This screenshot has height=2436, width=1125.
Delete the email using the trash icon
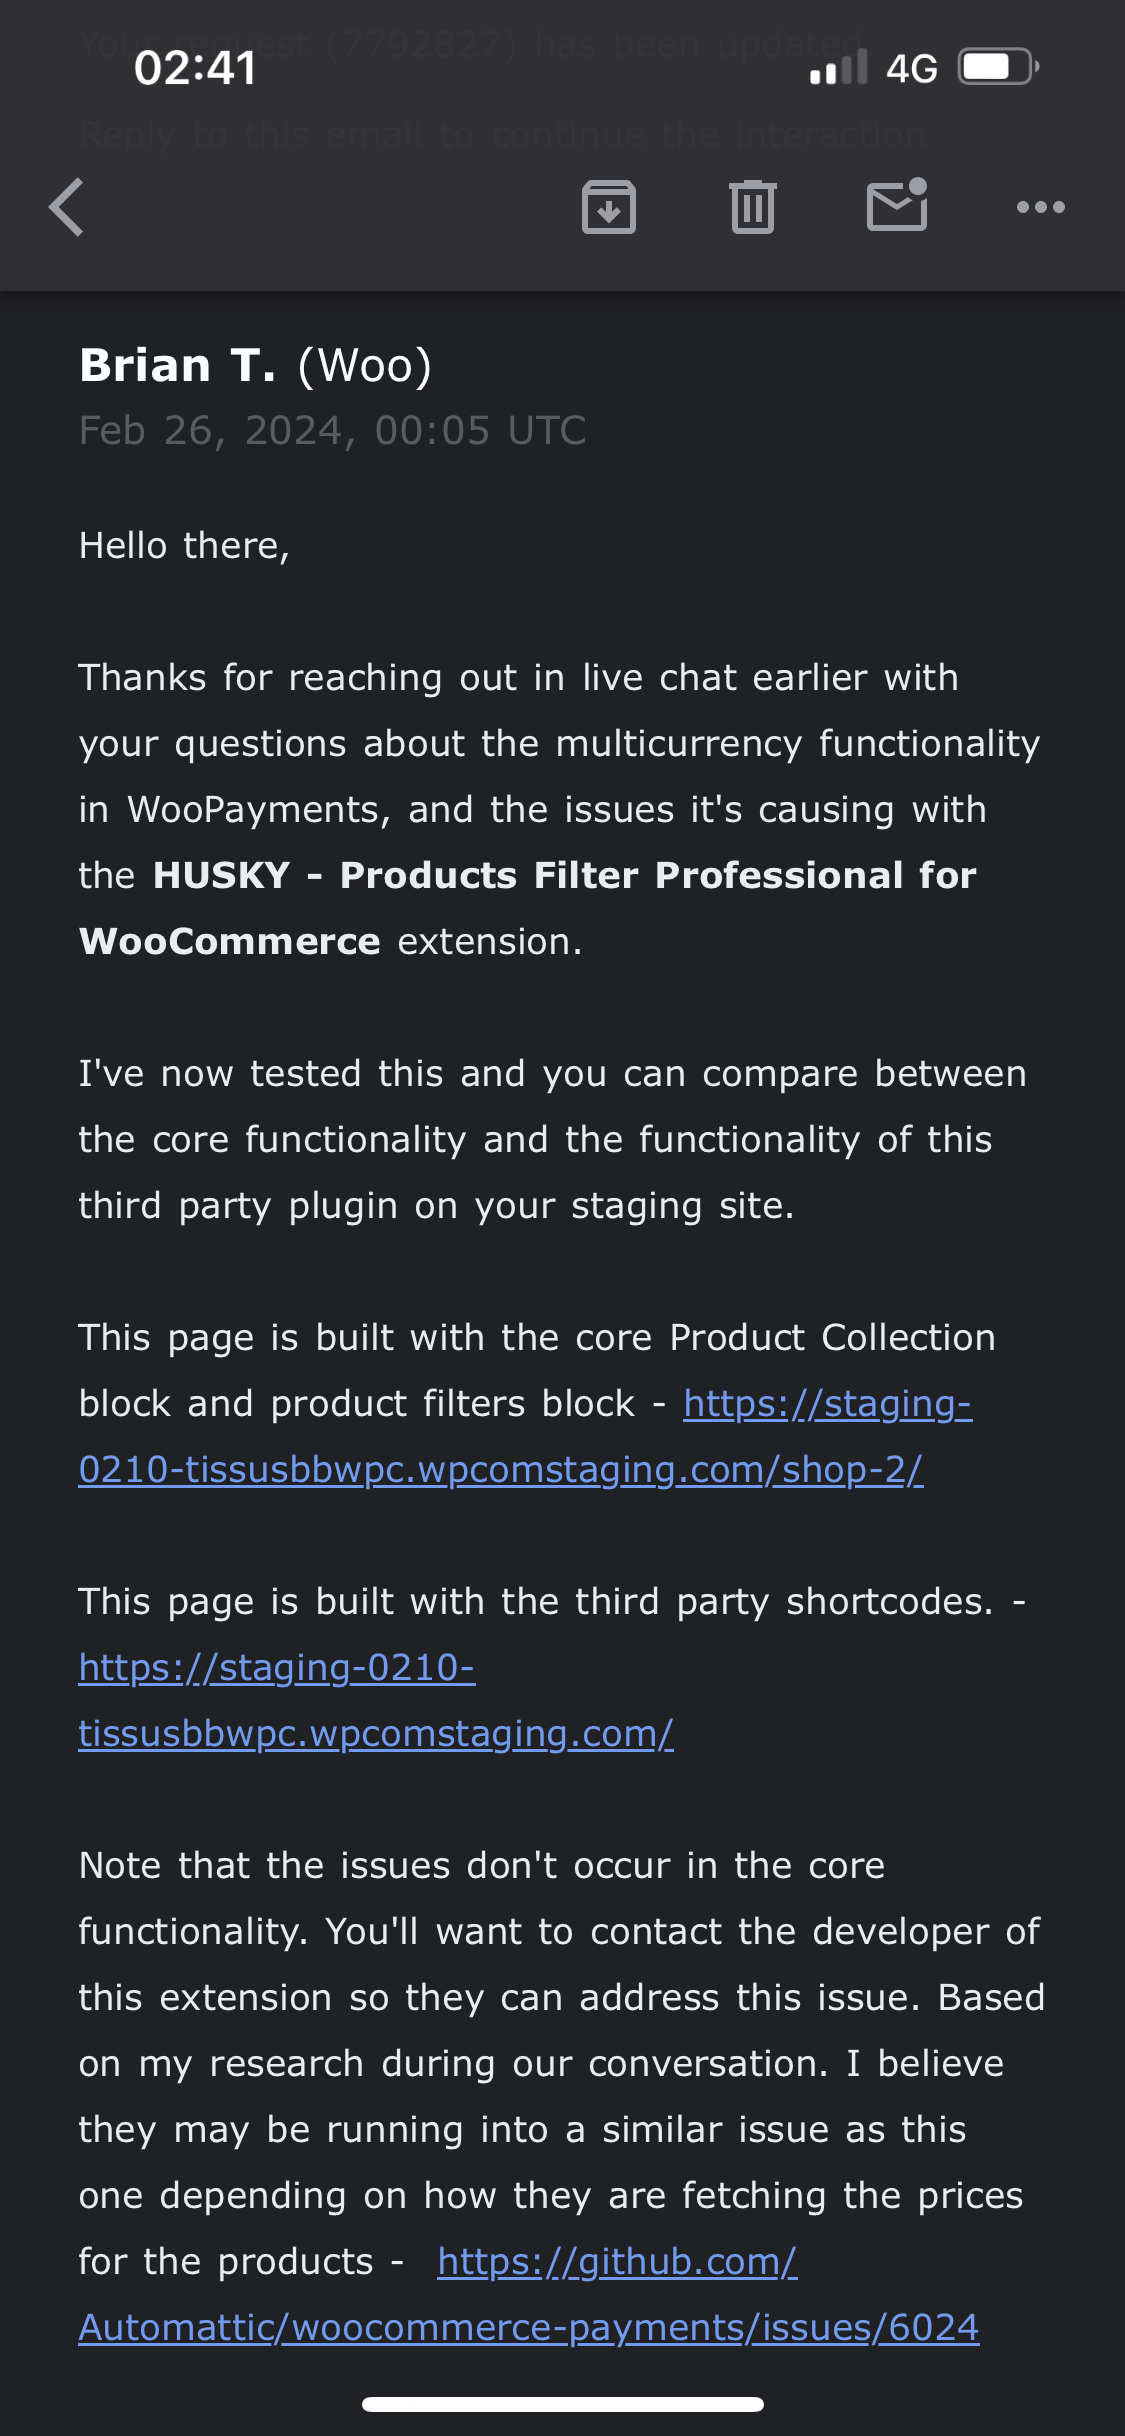[752, 208]
